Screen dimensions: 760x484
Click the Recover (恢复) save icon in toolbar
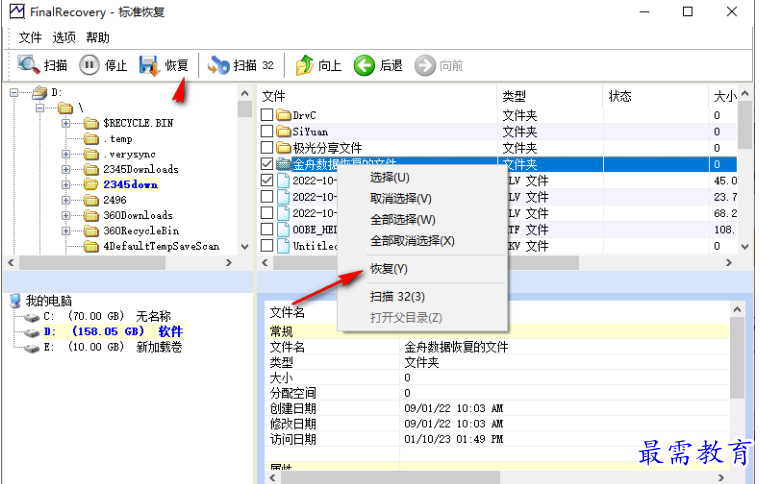pyautogui.click(x=149, y=65)
